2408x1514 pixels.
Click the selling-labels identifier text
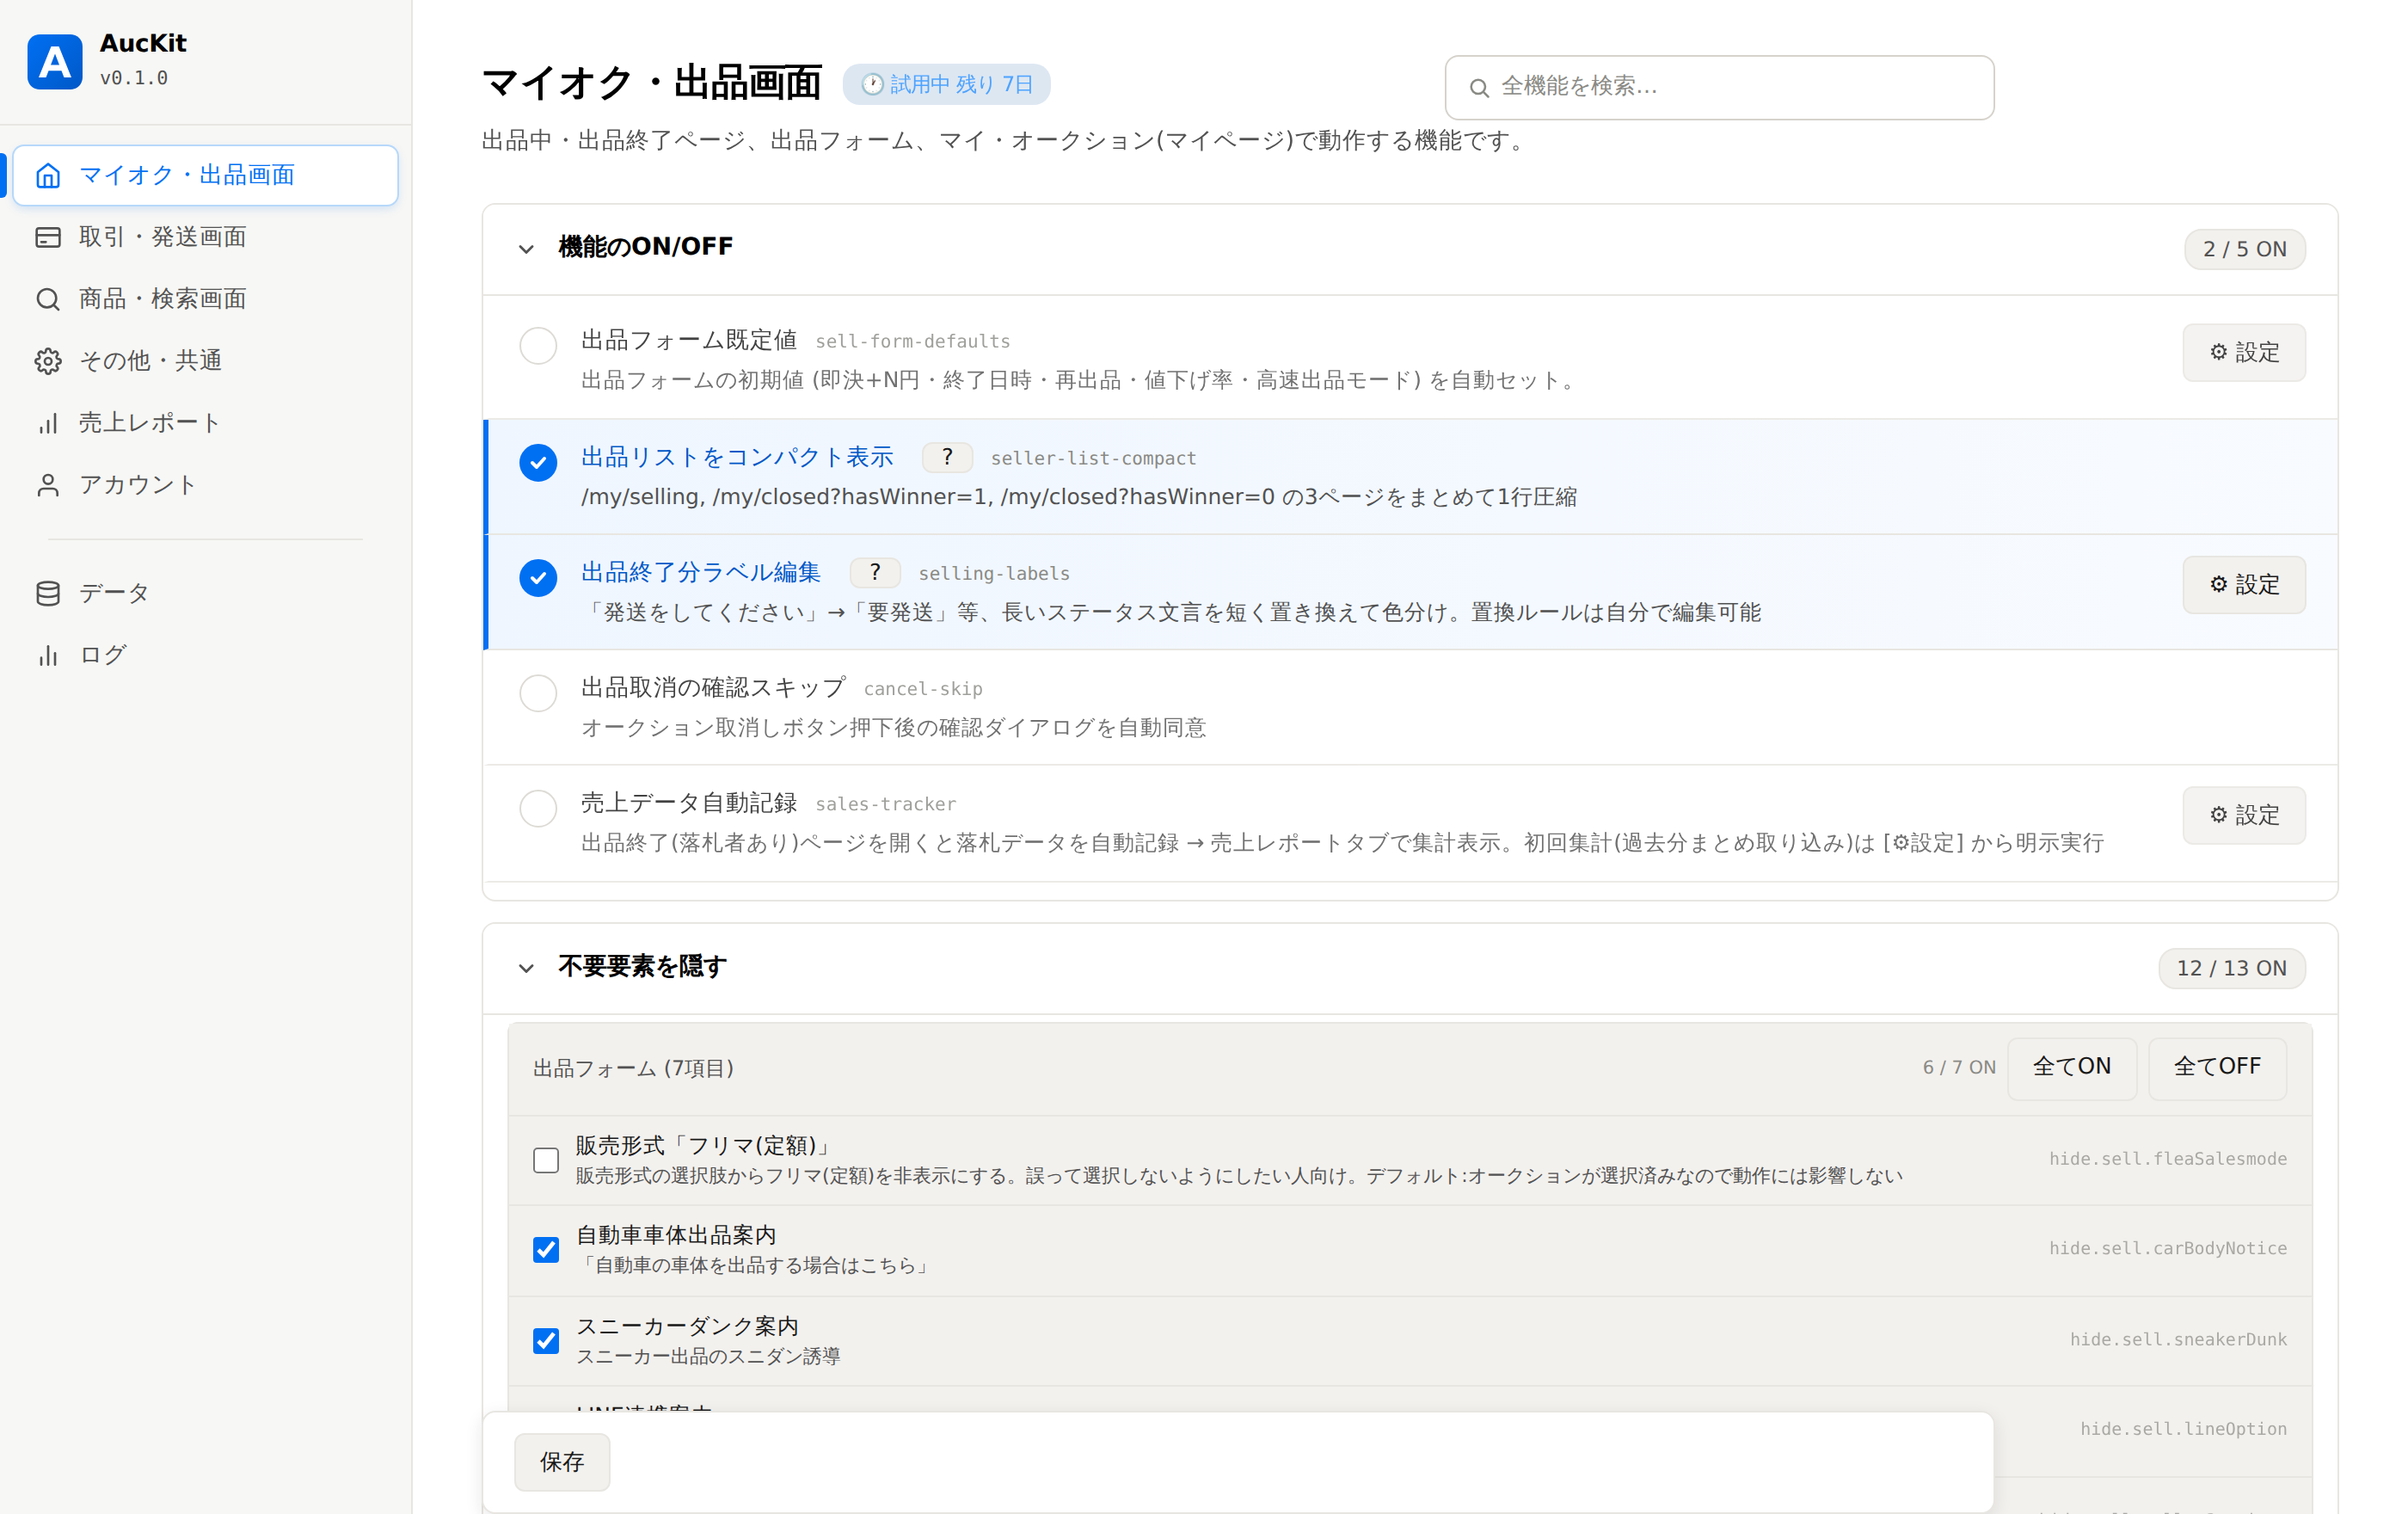[x=994, y=574]
